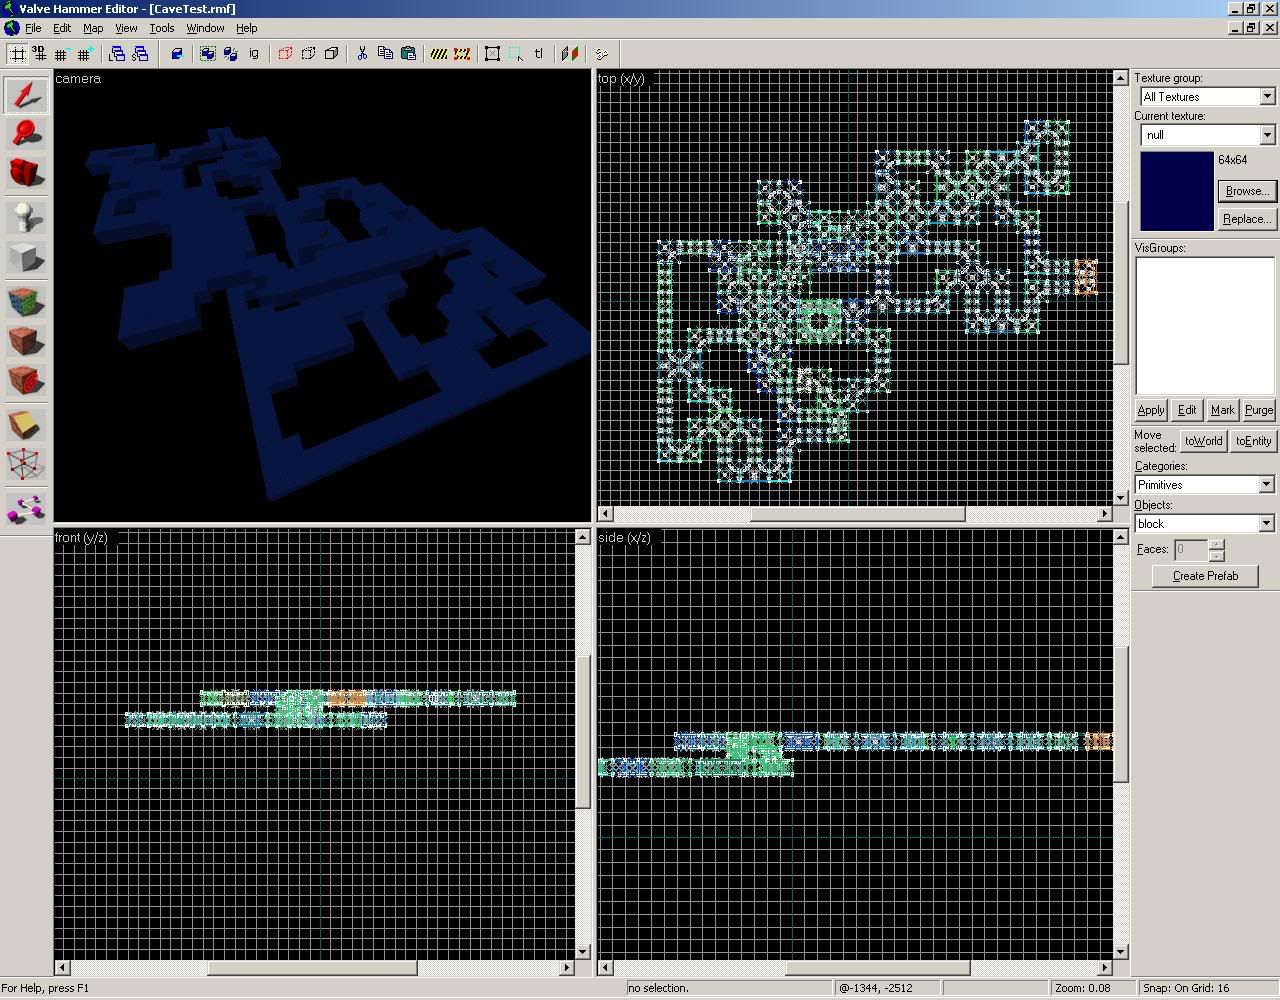Increase the Faces stepper value

pos(1216,544)
